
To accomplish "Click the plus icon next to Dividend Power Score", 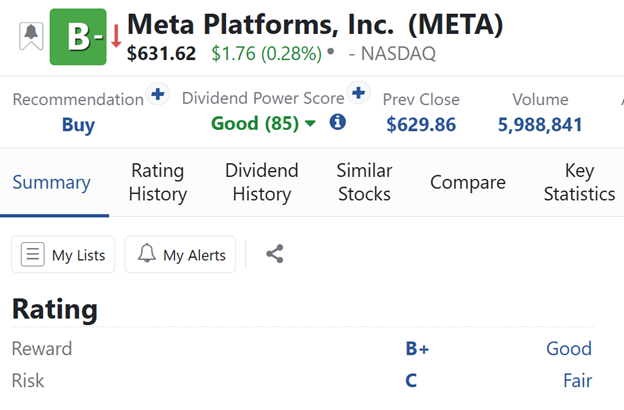I will tap(358, 95).
